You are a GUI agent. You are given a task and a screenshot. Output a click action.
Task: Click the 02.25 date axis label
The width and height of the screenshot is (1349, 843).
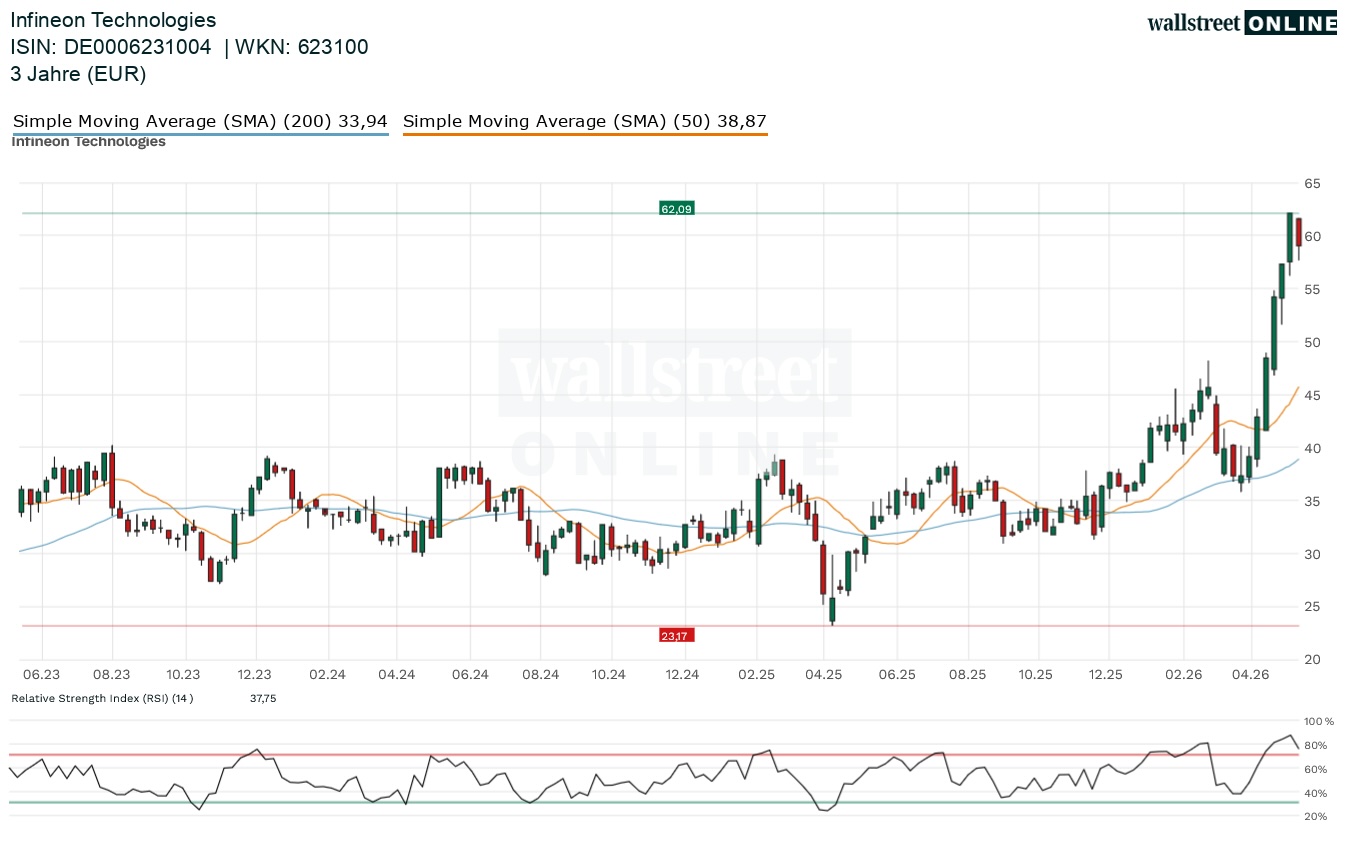756,675
